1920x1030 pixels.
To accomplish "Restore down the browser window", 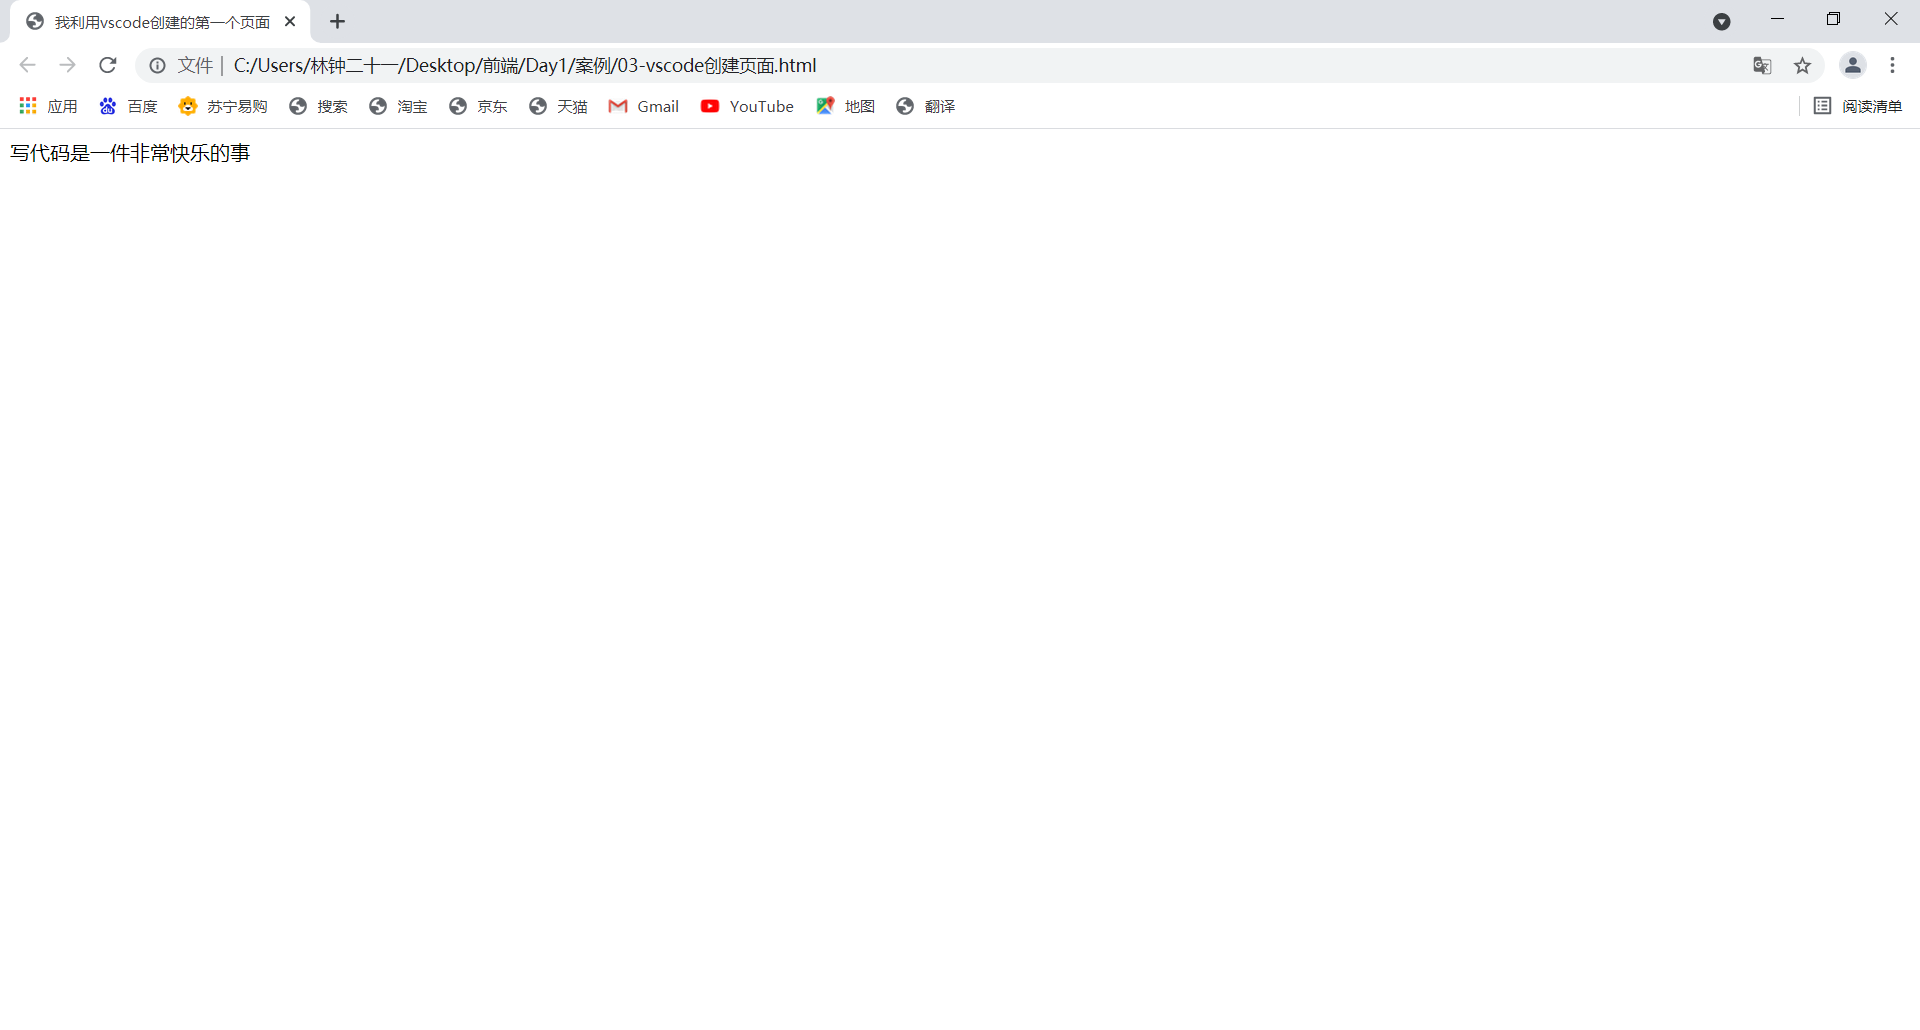I will tap(1833, 19).
